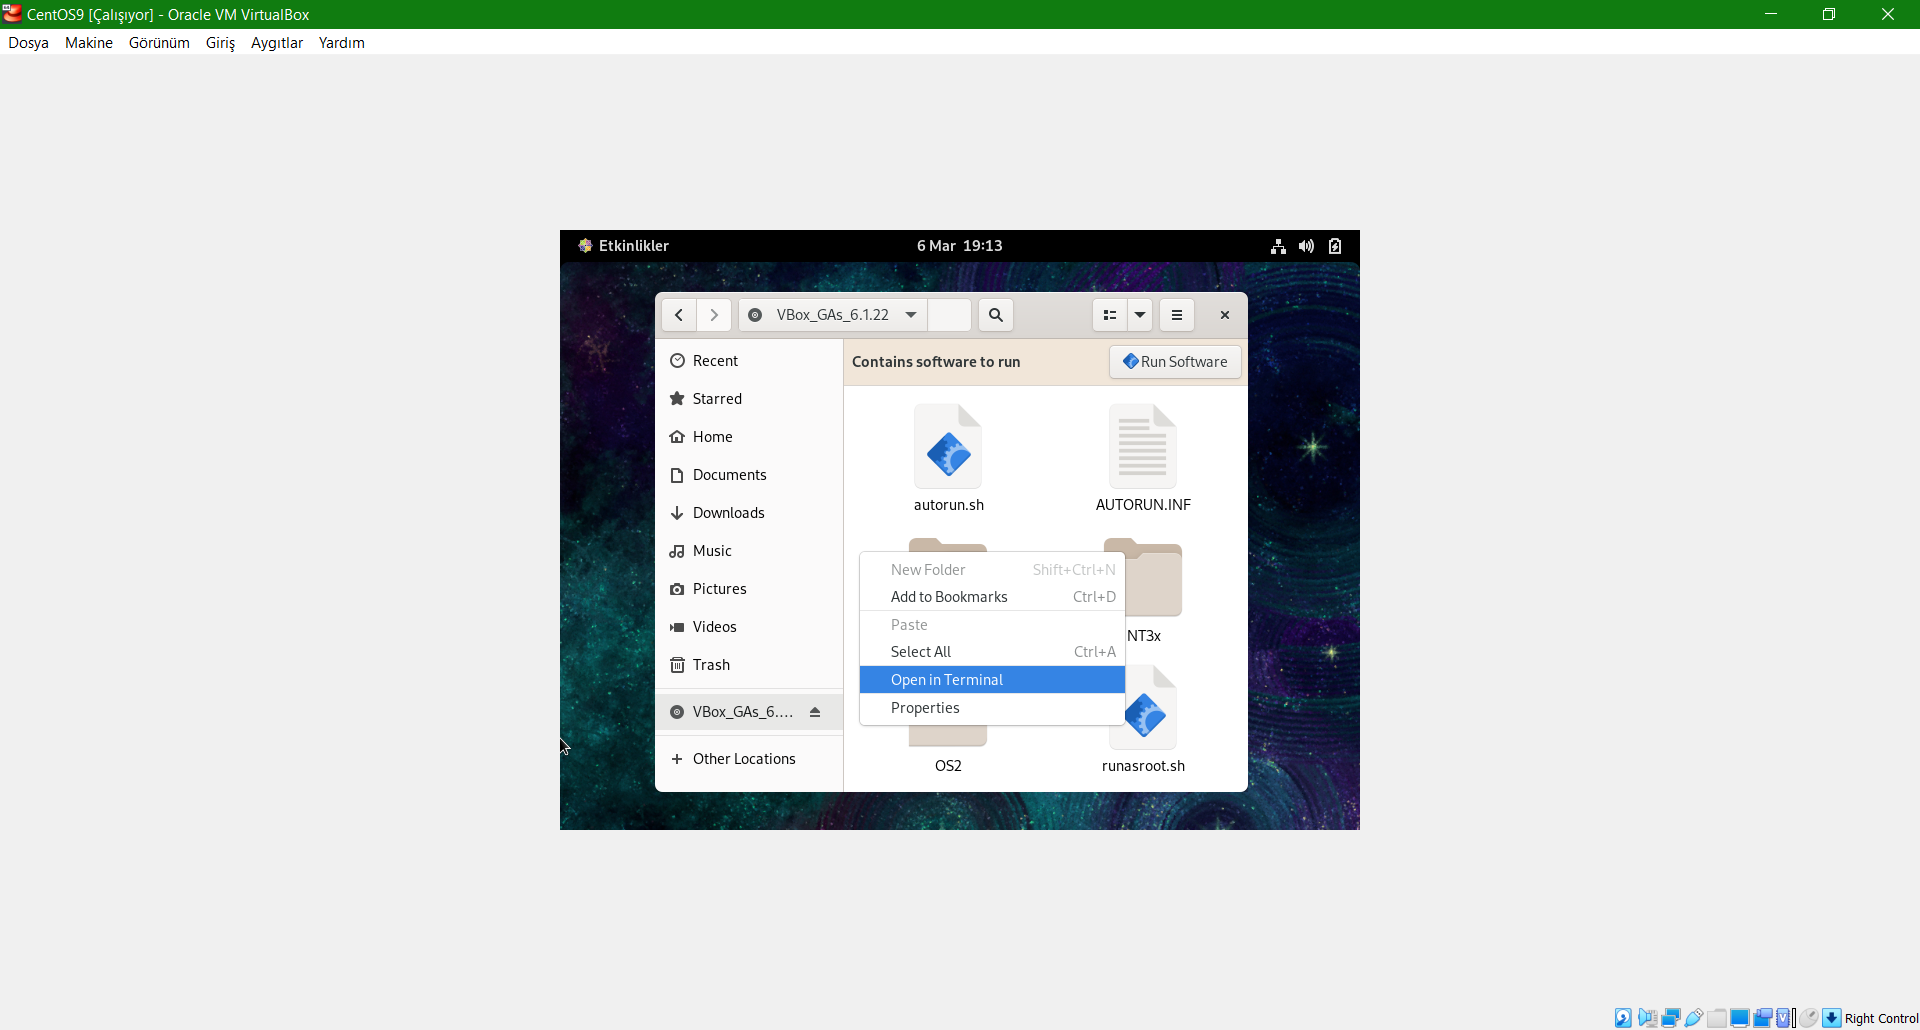The width and height of the screenshot is (1920, 1030).
Task: Open the Dosya menu in VirtualBox
Action: pos(29,43)
